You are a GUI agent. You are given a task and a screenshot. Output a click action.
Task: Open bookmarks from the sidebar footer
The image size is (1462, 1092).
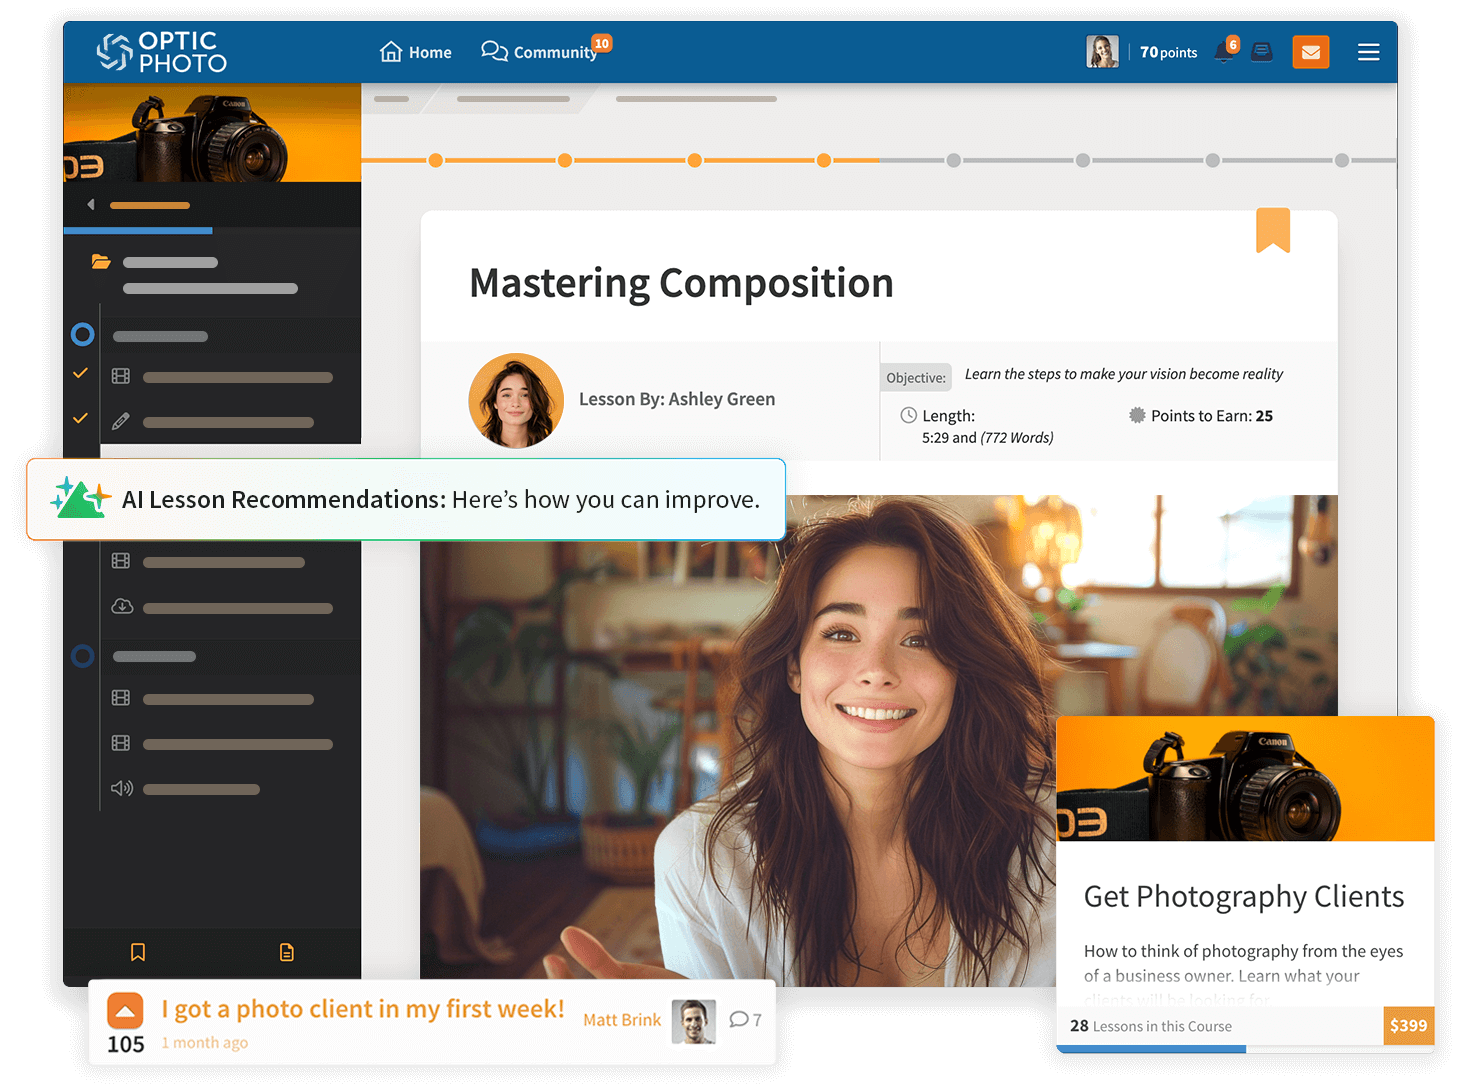(138, 952)
